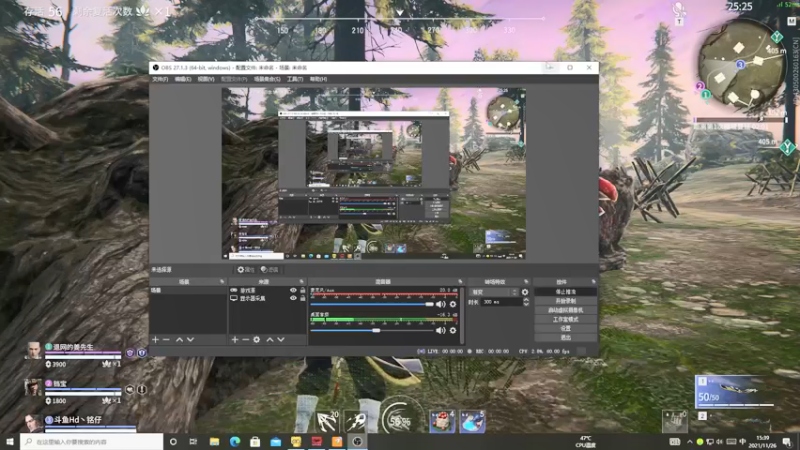Open File Explorer from the taskbar
Viewport: 800px width, 450px height.
point(214,441)
